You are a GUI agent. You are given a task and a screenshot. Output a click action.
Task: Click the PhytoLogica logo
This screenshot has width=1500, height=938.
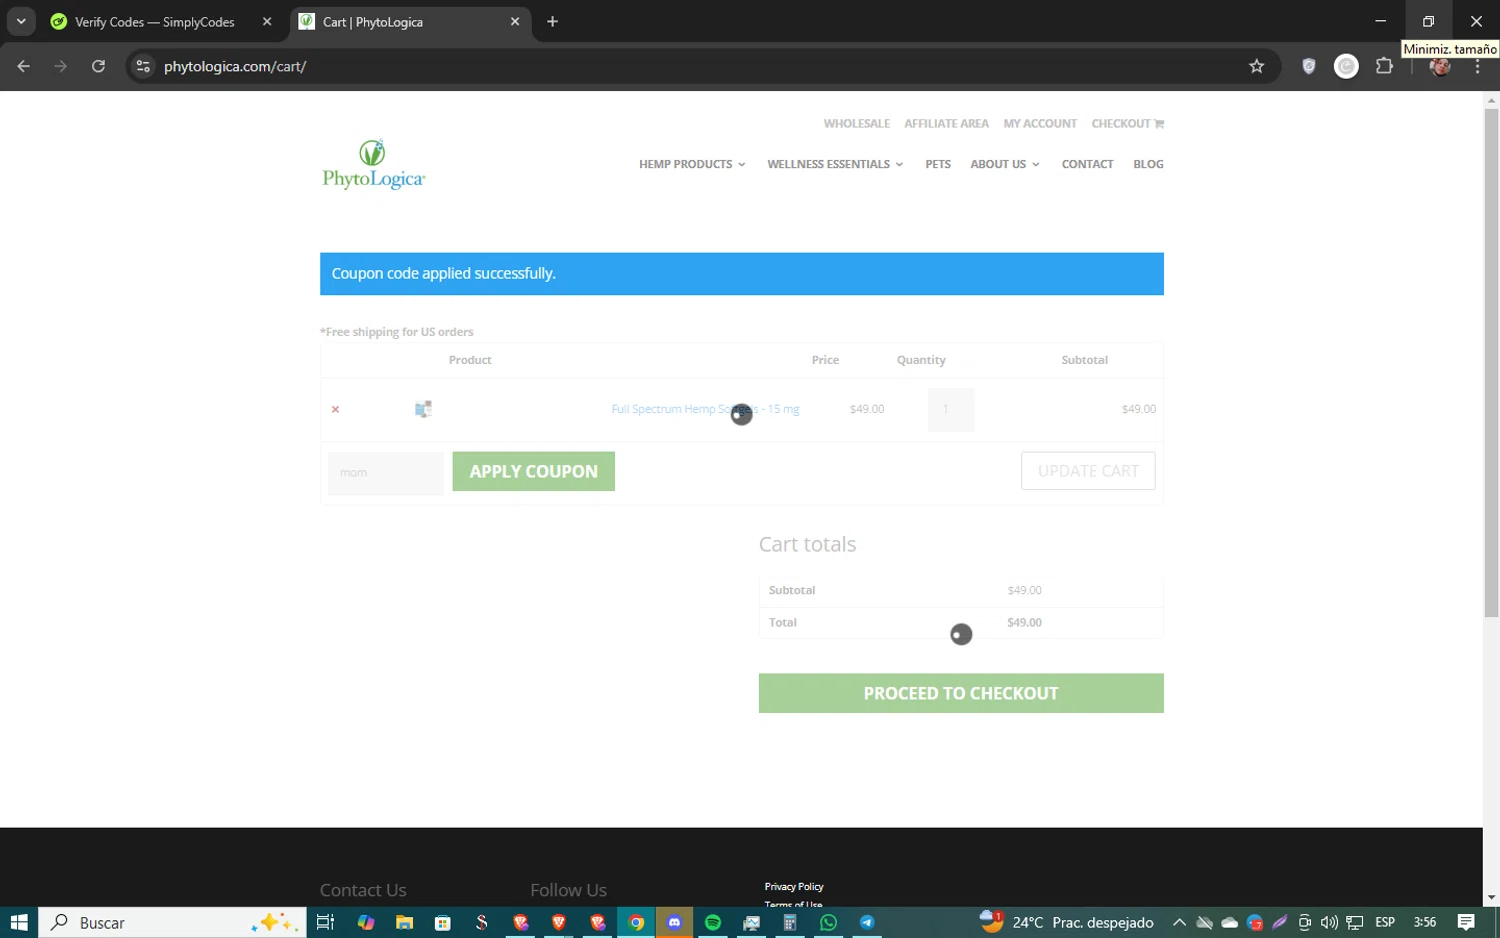373,164
